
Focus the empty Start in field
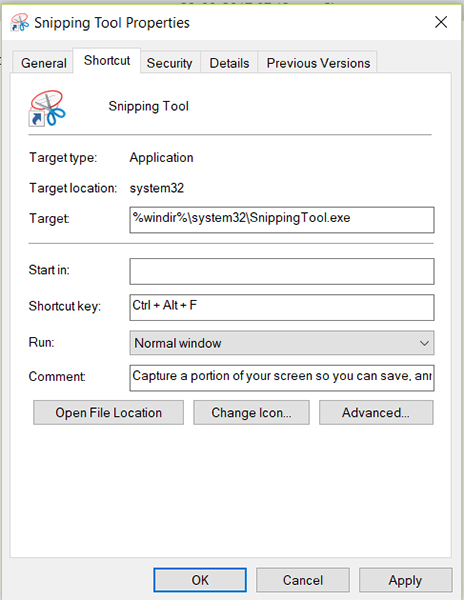point(282,272)
